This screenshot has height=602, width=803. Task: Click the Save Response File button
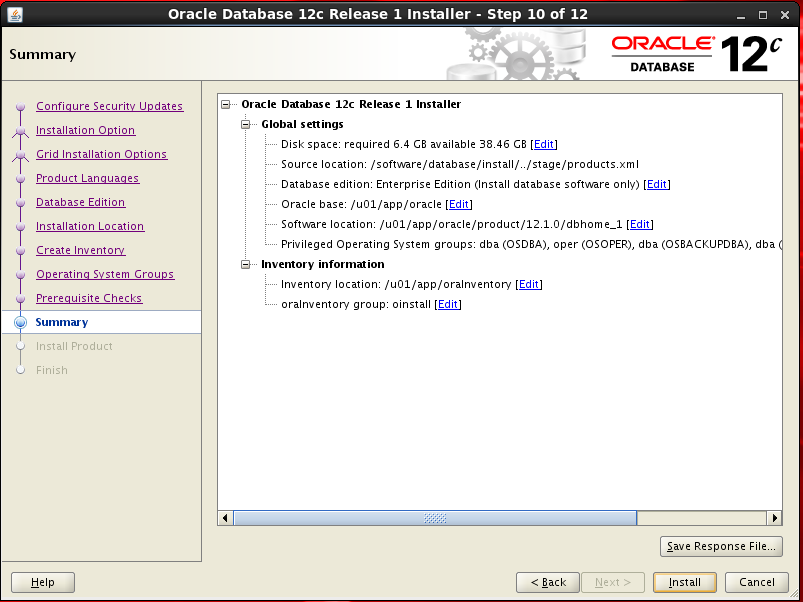point(721,546)
